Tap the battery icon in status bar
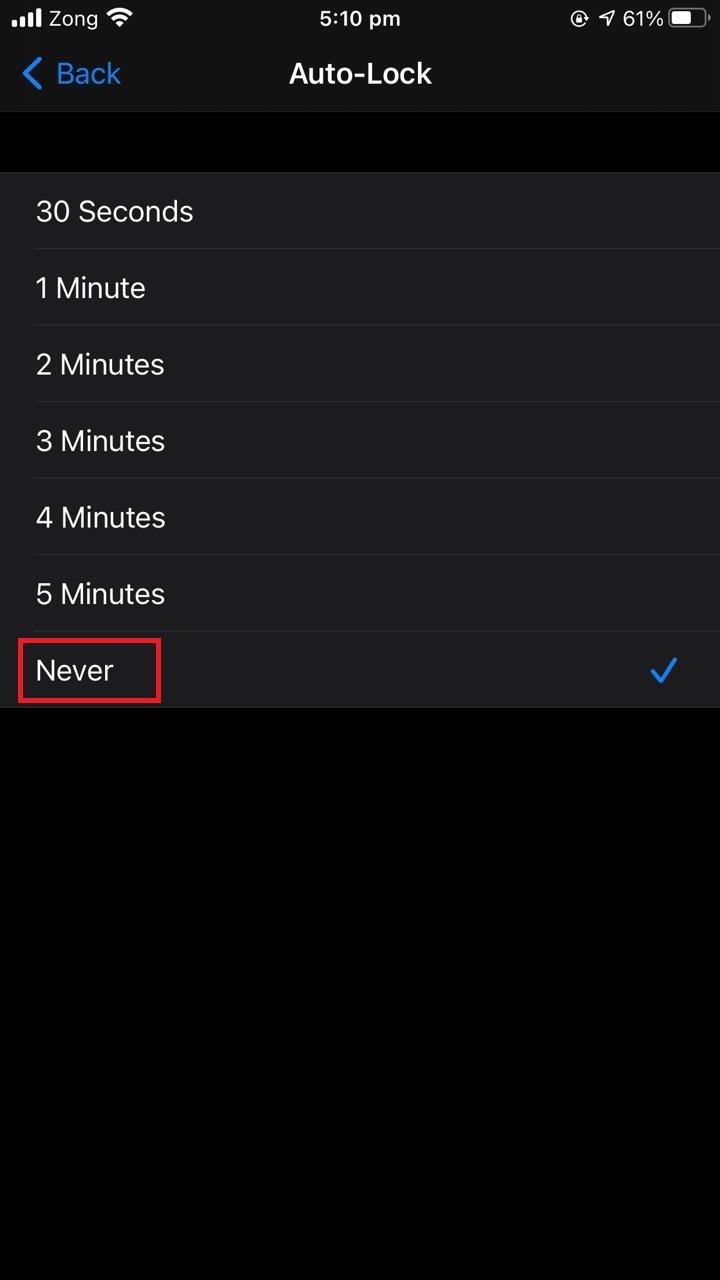720x1280 pixels. 689,18
